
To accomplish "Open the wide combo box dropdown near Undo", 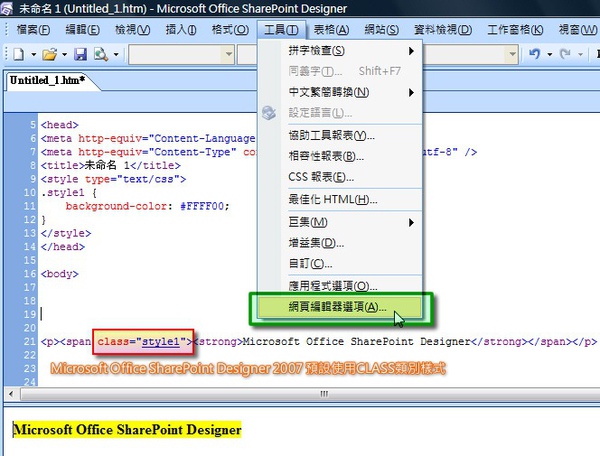I will click(x=512, y=54).
